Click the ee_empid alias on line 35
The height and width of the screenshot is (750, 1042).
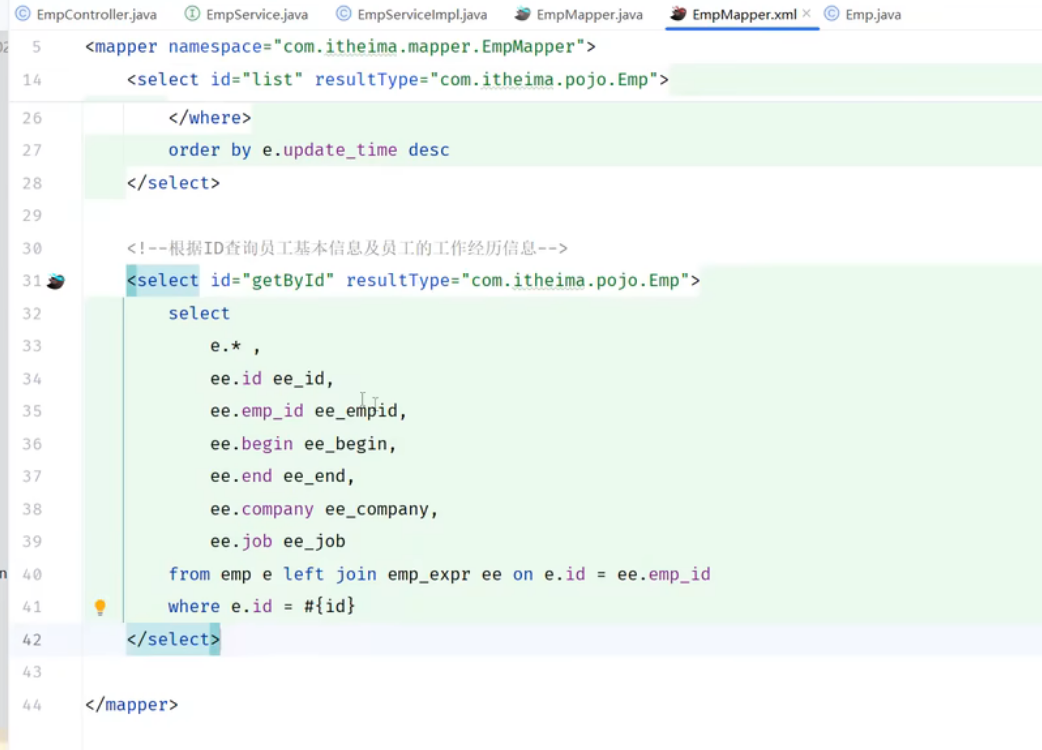pyautogui.click(x=356, y=411)
